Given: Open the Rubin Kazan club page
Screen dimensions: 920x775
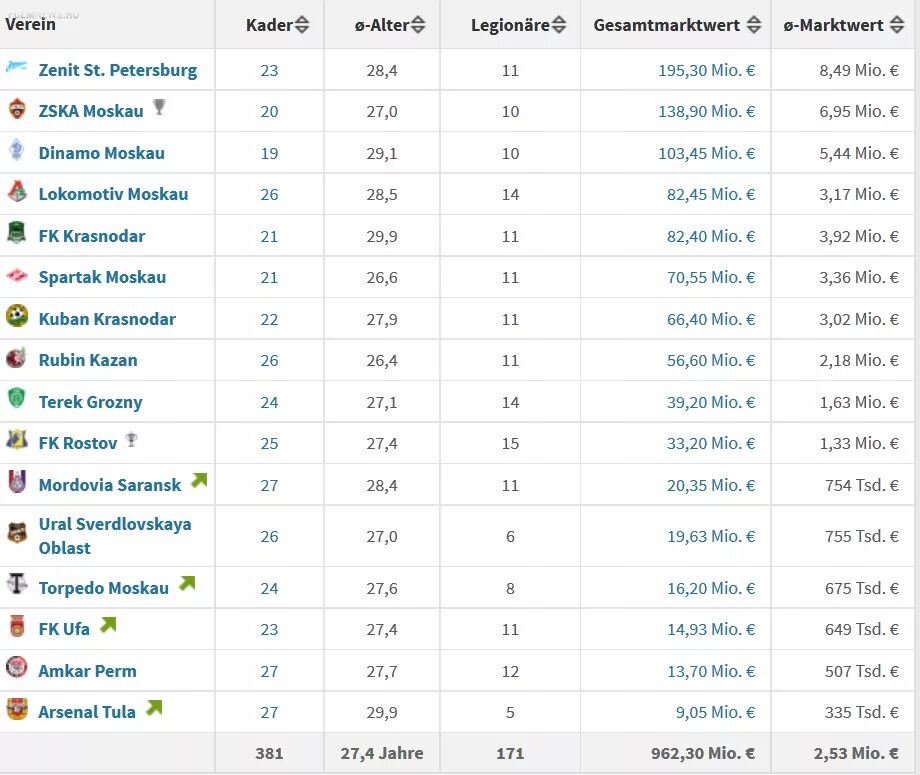Looking at the screenshot, I should tap(88, 360).
